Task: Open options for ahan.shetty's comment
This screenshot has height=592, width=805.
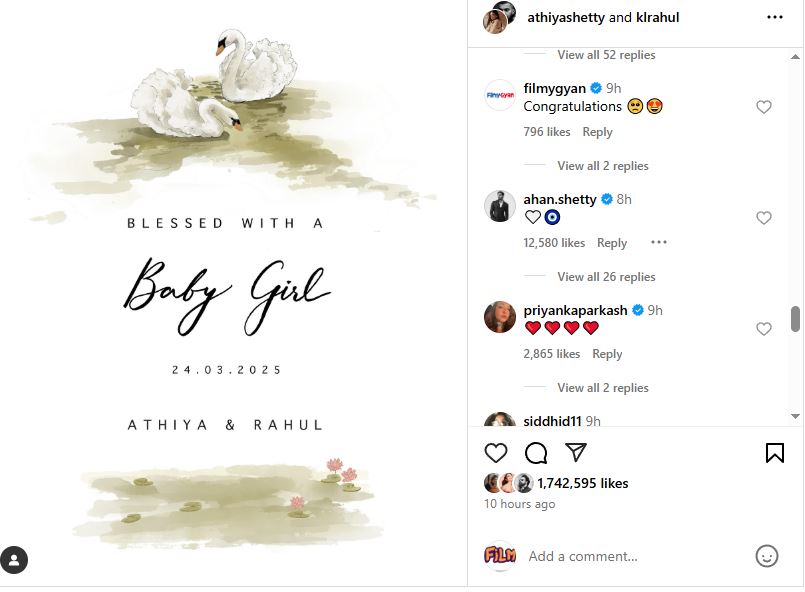Action: click(x=658, y=242)
